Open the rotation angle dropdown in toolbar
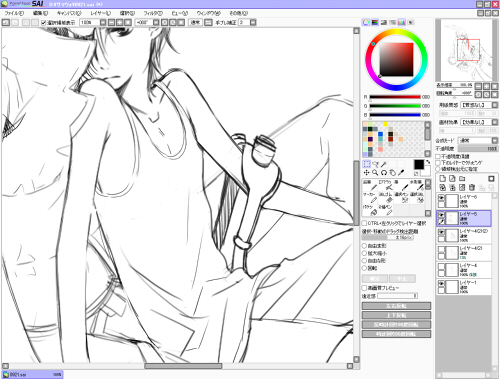Viewport: 500px width, 379px height. click(x=156, y=22)
